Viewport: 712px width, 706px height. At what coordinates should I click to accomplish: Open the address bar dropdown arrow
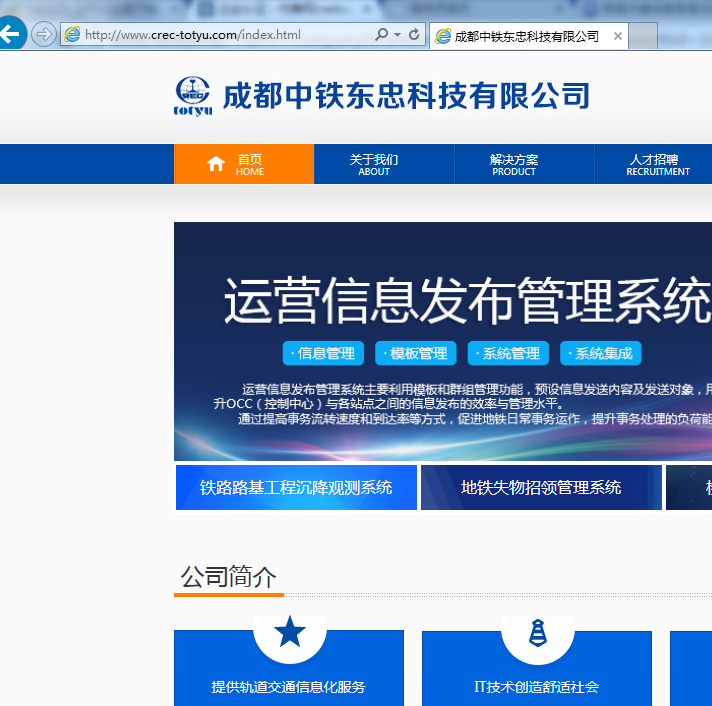click(x=398, y=35)
